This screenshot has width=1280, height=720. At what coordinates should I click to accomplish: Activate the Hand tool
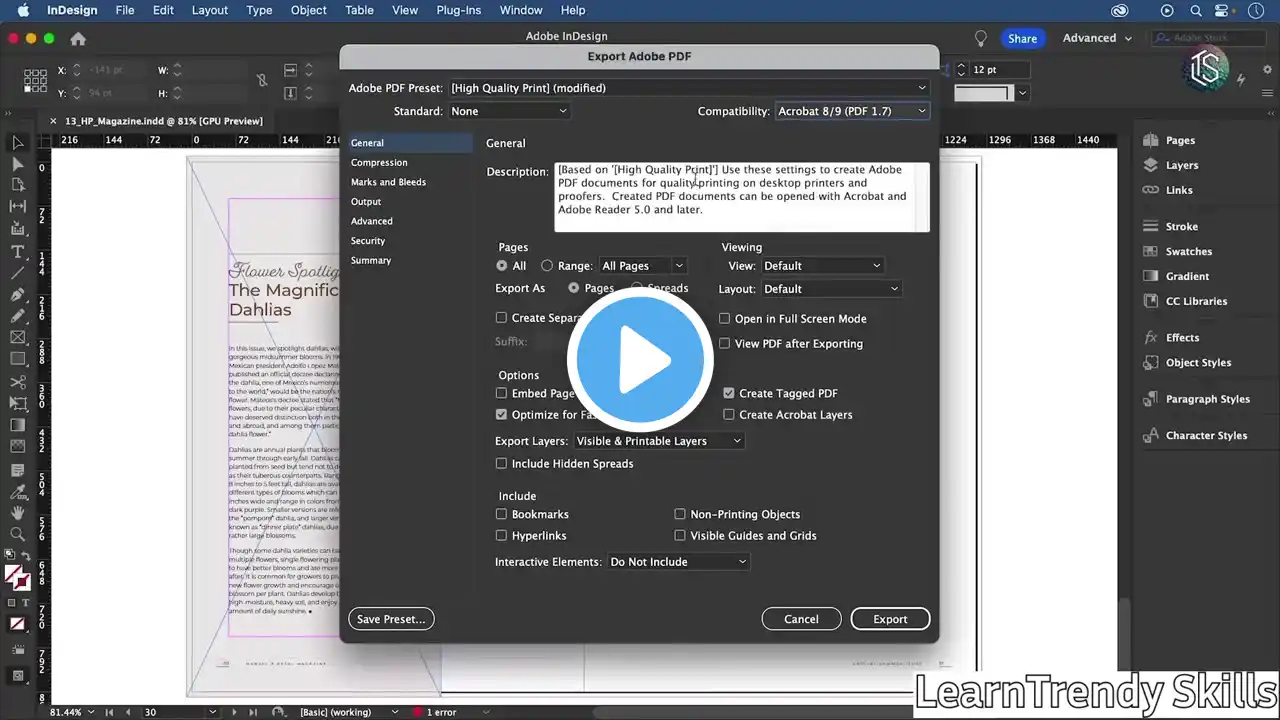pyautogui.click(x=18, y=513)
